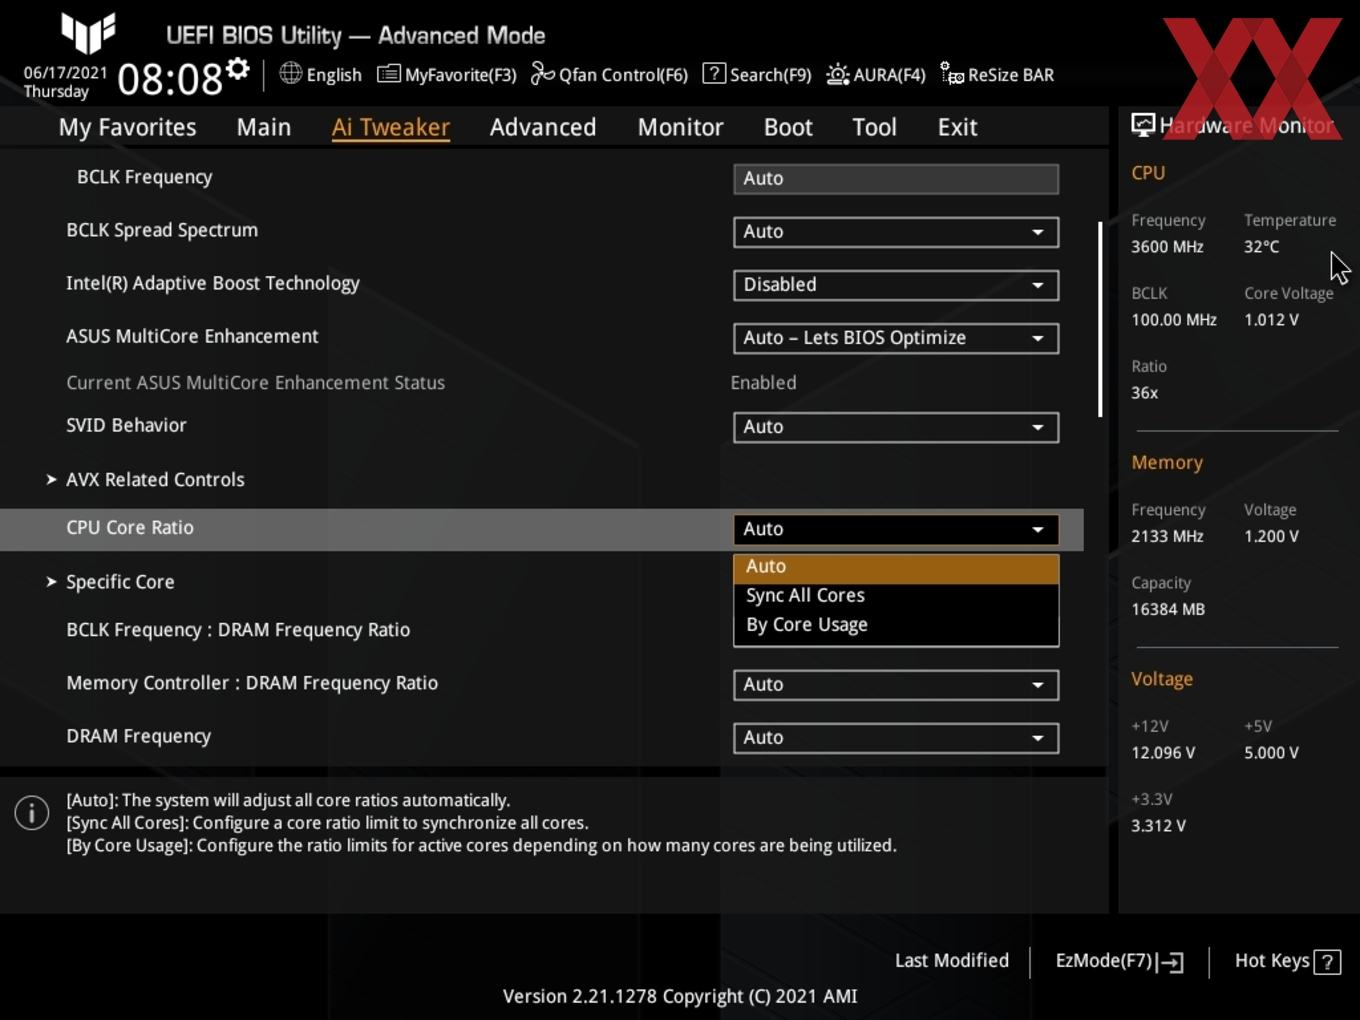1360x1020 pixels.
Task: Click the Hot Keys question mark icon
Action: (x=1327, y=962)
